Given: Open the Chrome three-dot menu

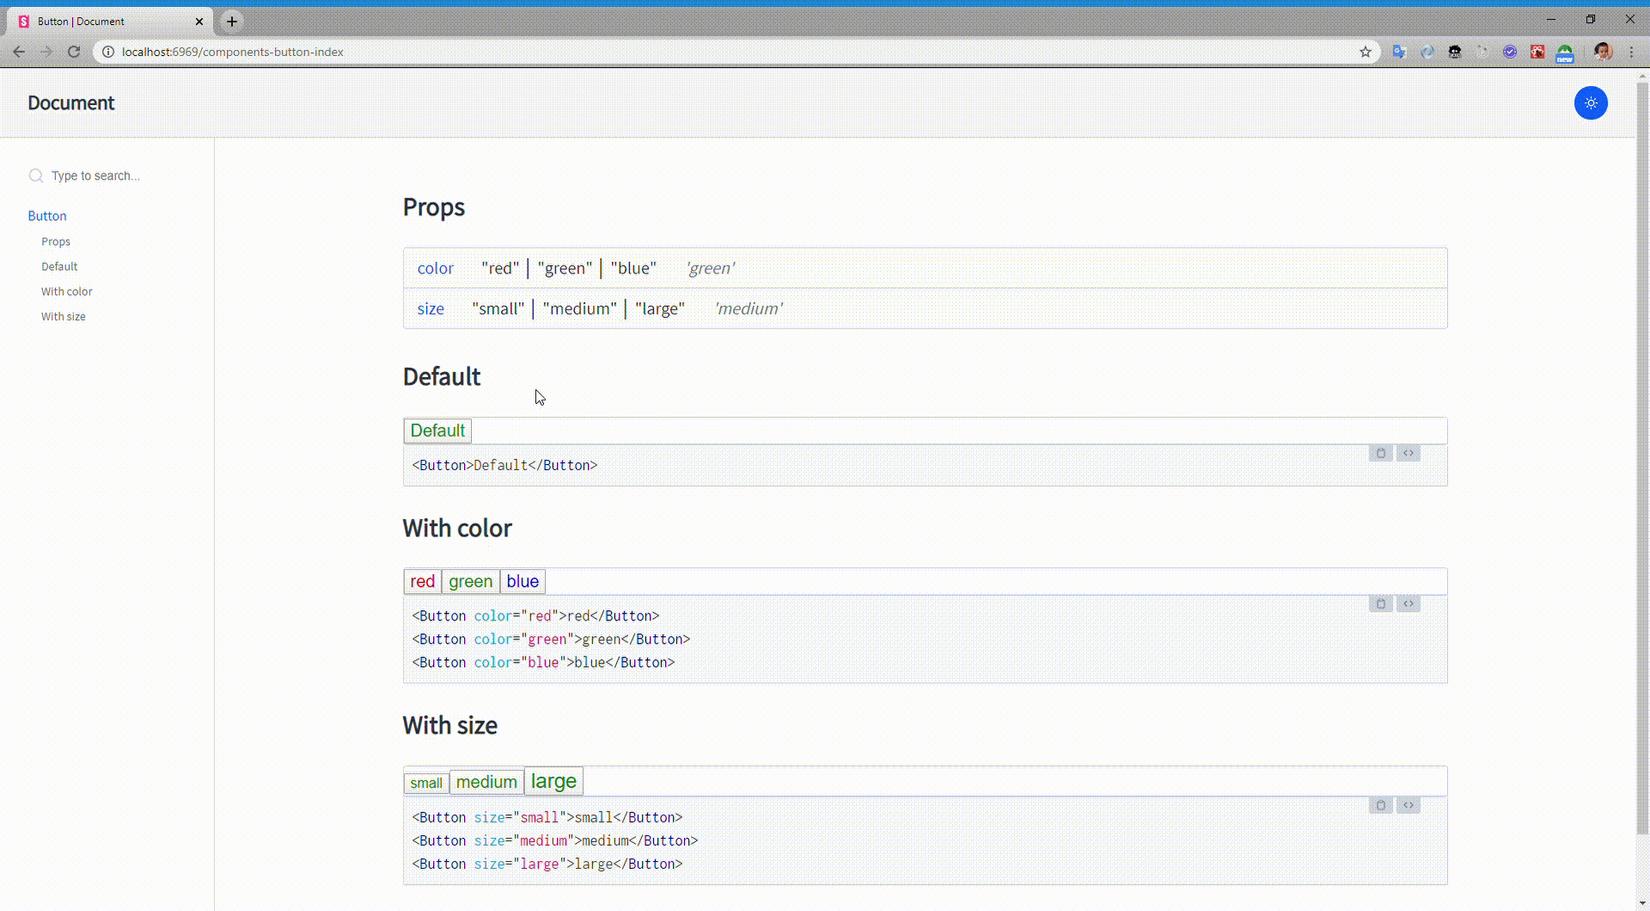Looking at the screenshot, I should point(1631,52).
